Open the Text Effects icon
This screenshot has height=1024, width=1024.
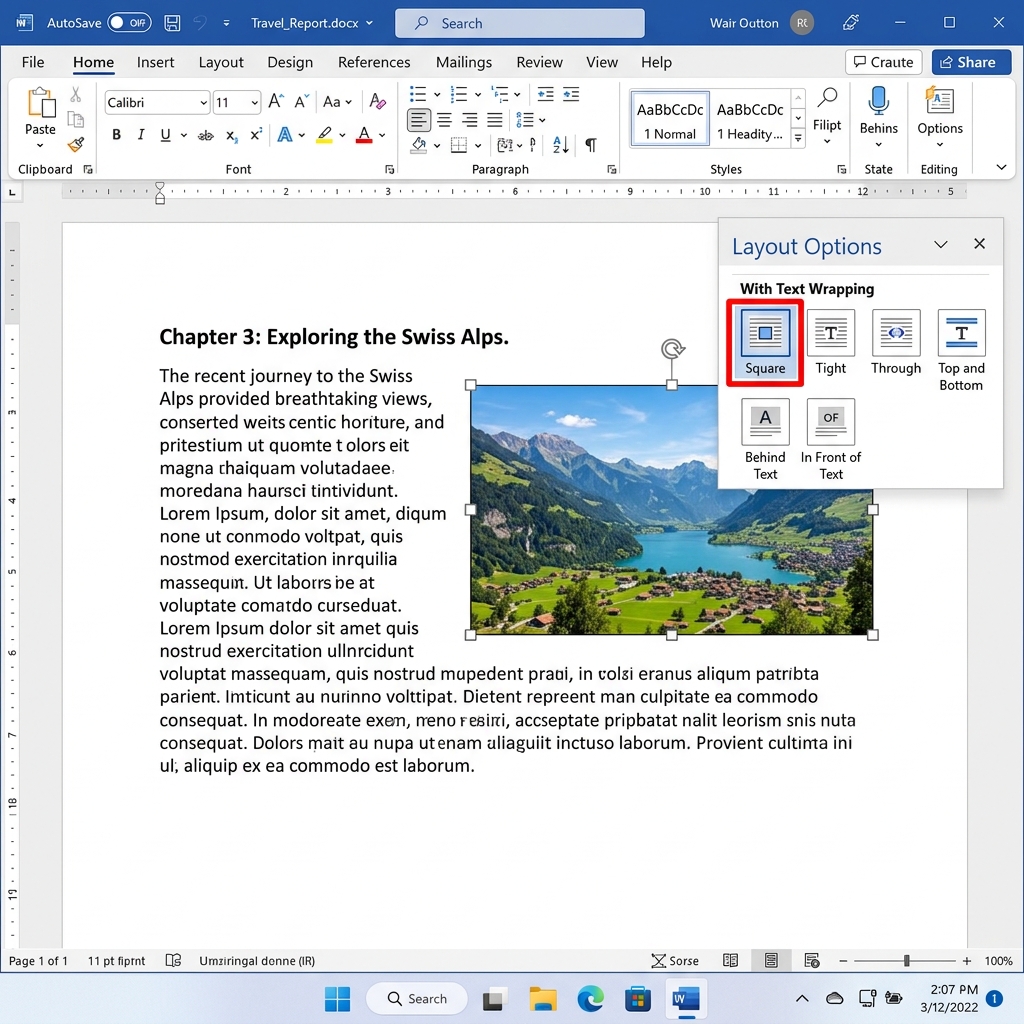click(286, 135)
